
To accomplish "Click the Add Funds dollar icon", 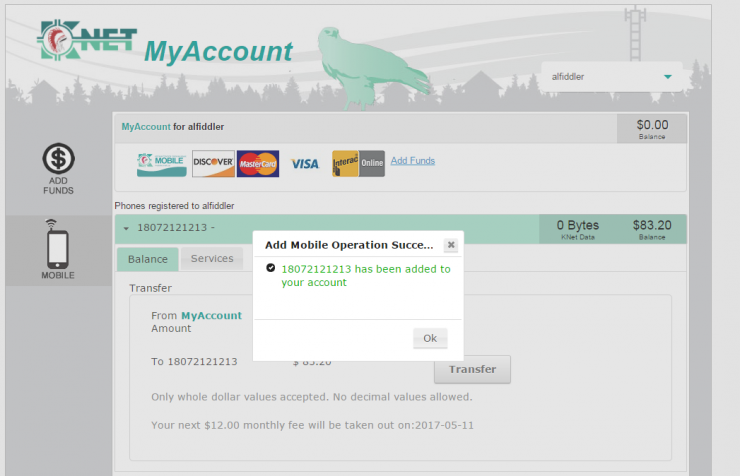I will pos(59,159).
